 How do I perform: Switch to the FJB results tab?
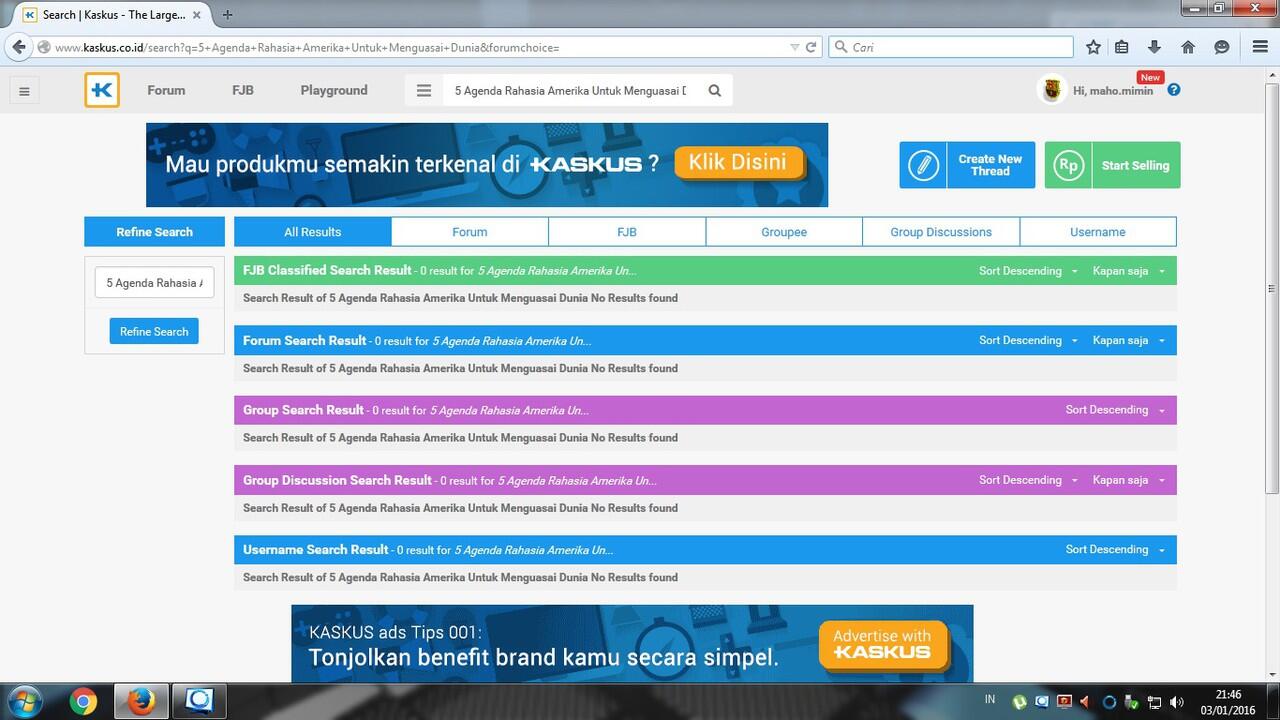coord(627,232)
